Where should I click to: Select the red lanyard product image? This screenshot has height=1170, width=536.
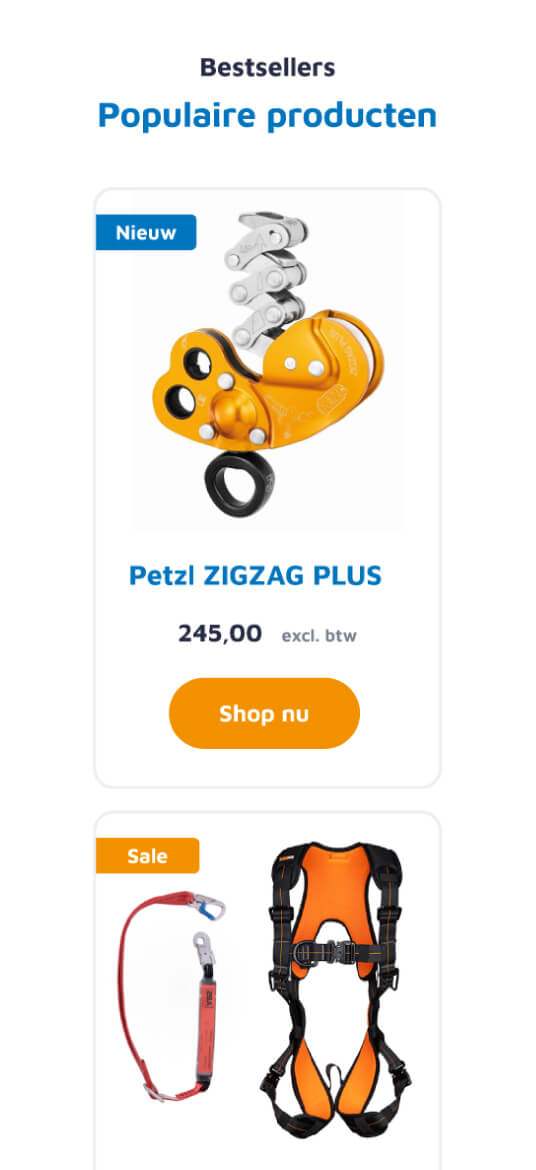click(172, 997)
